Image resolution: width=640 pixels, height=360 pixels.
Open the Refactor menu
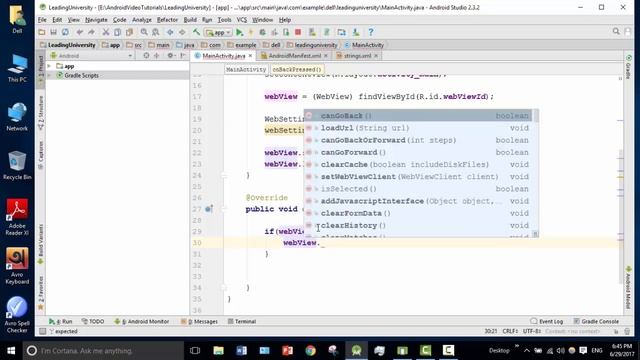tap(167, 20)
